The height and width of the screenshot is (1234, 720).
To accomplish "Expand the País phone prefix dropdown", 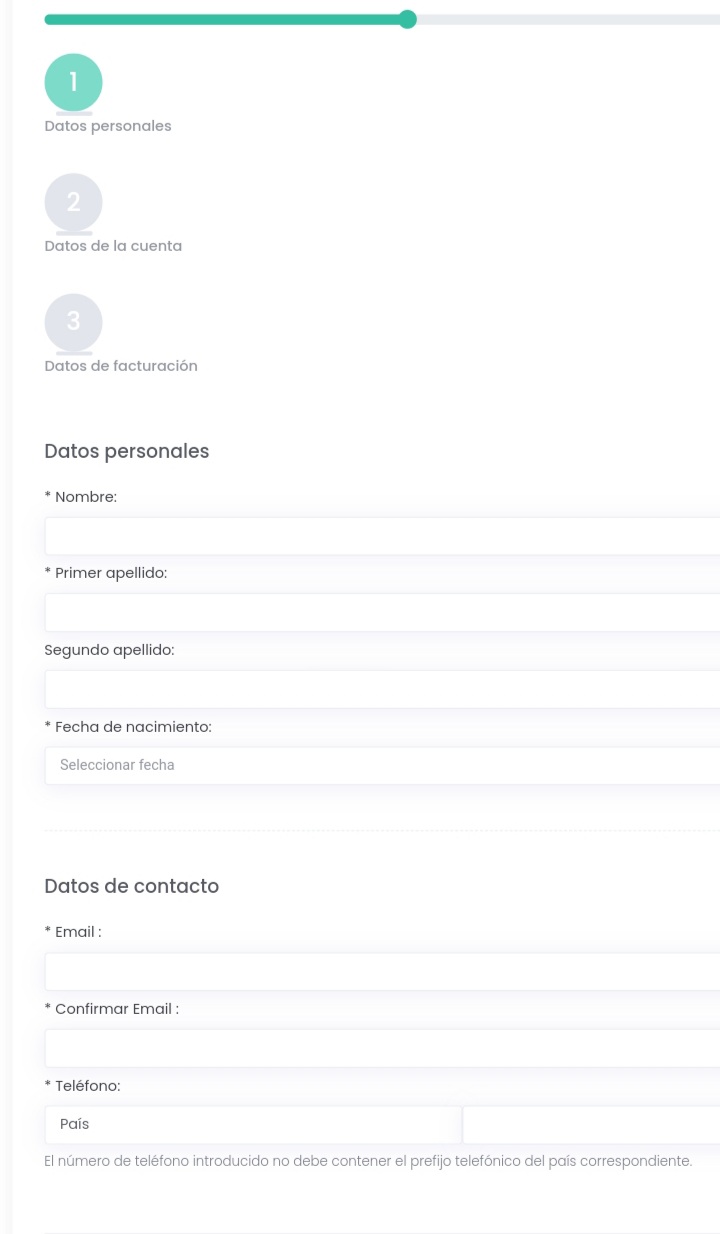I will tap(252, 1124).
